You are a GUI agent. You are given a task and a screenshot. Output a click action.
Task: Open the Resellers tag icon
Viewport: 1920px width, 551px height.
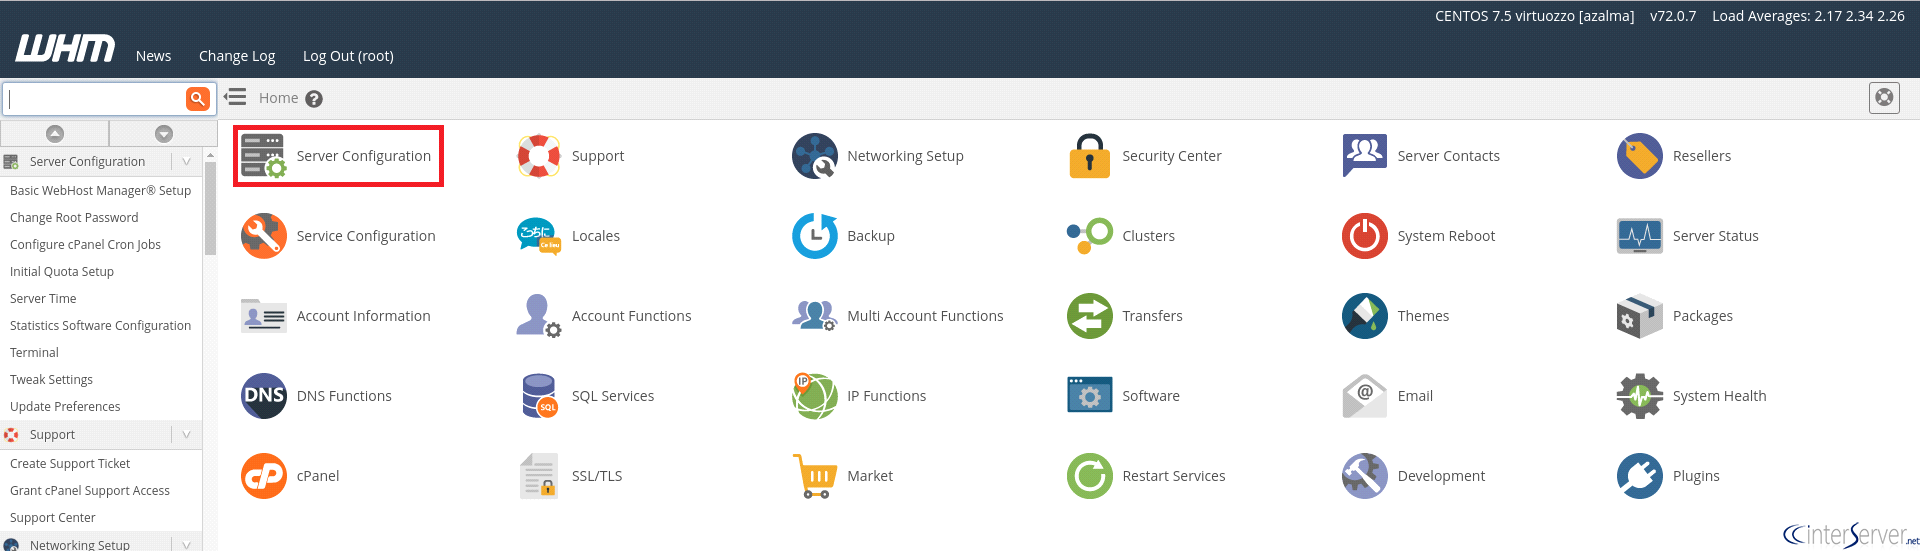tap(1640, 156)
